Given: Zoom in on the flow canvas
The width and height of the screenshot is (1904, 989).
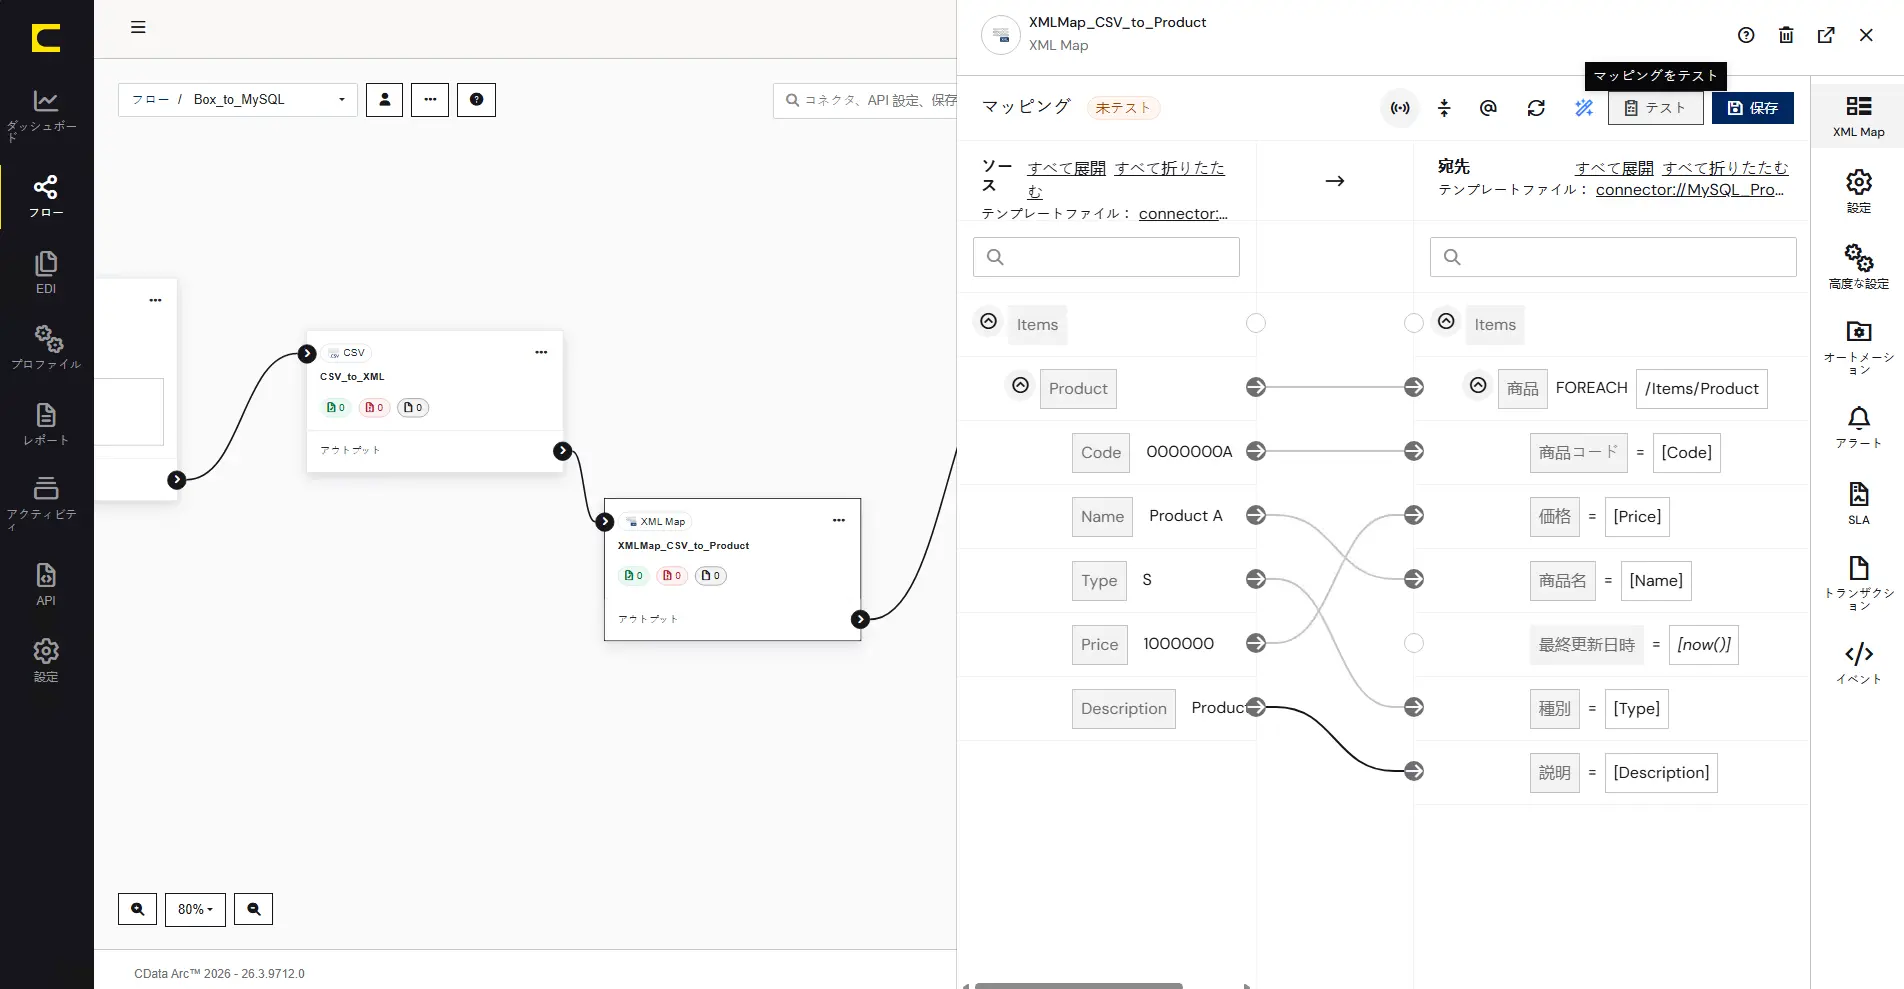Looking at the screenshot, I should [x=138, y=909].
